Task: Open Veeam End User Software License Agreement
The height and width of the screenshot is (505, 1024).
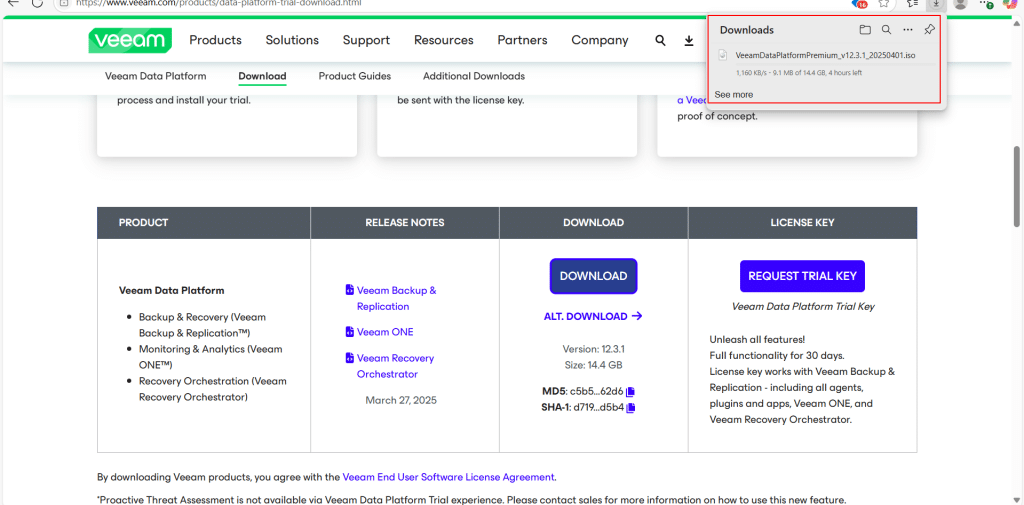Action: pos(449,477)
